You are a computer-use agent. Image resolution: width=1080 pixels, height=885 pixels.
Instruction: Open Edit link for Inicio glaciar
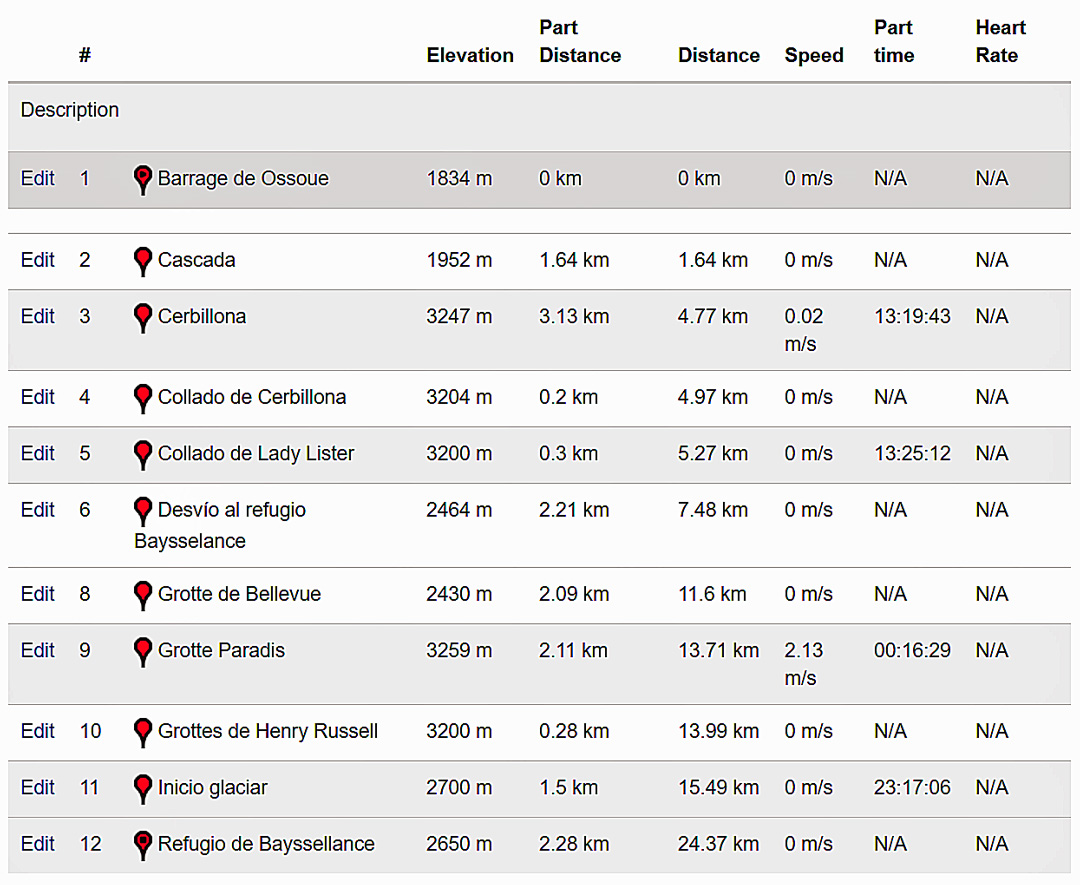37,787
